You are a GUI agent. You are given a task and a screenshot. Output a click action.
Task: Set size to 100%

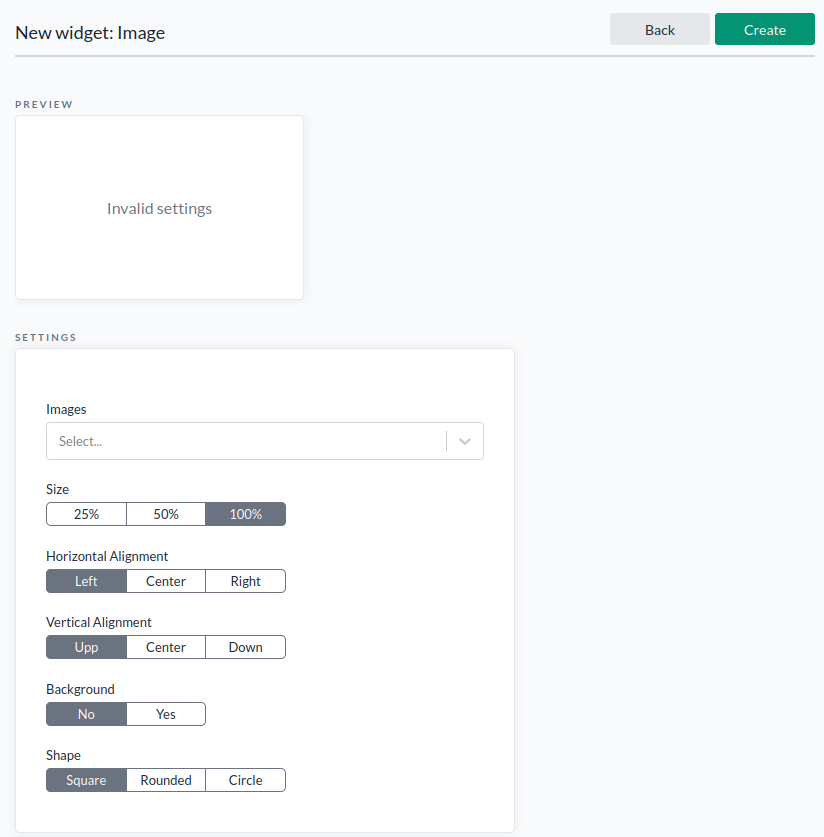245,513
